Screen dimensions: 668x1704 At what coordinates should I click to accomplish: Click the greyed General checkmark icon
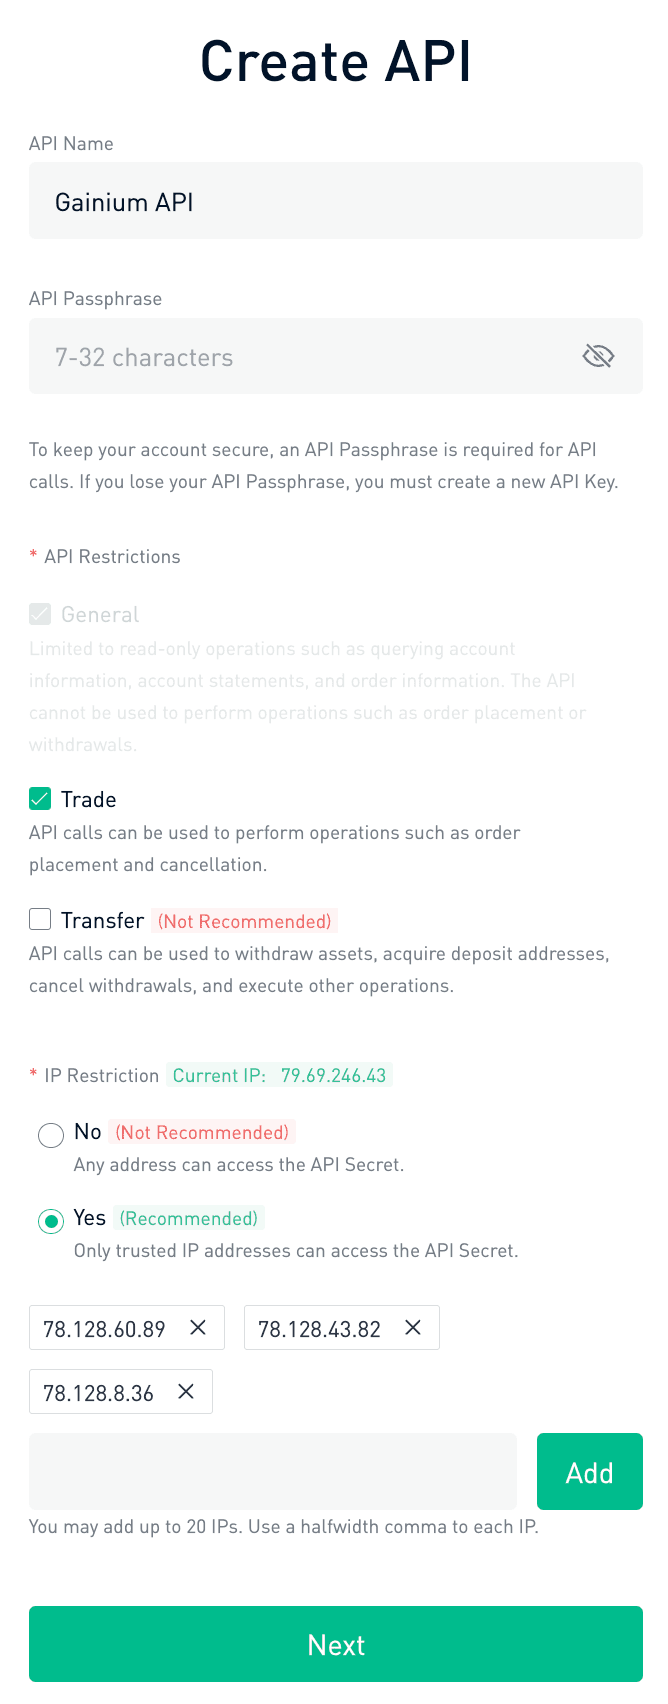(40, 613)
